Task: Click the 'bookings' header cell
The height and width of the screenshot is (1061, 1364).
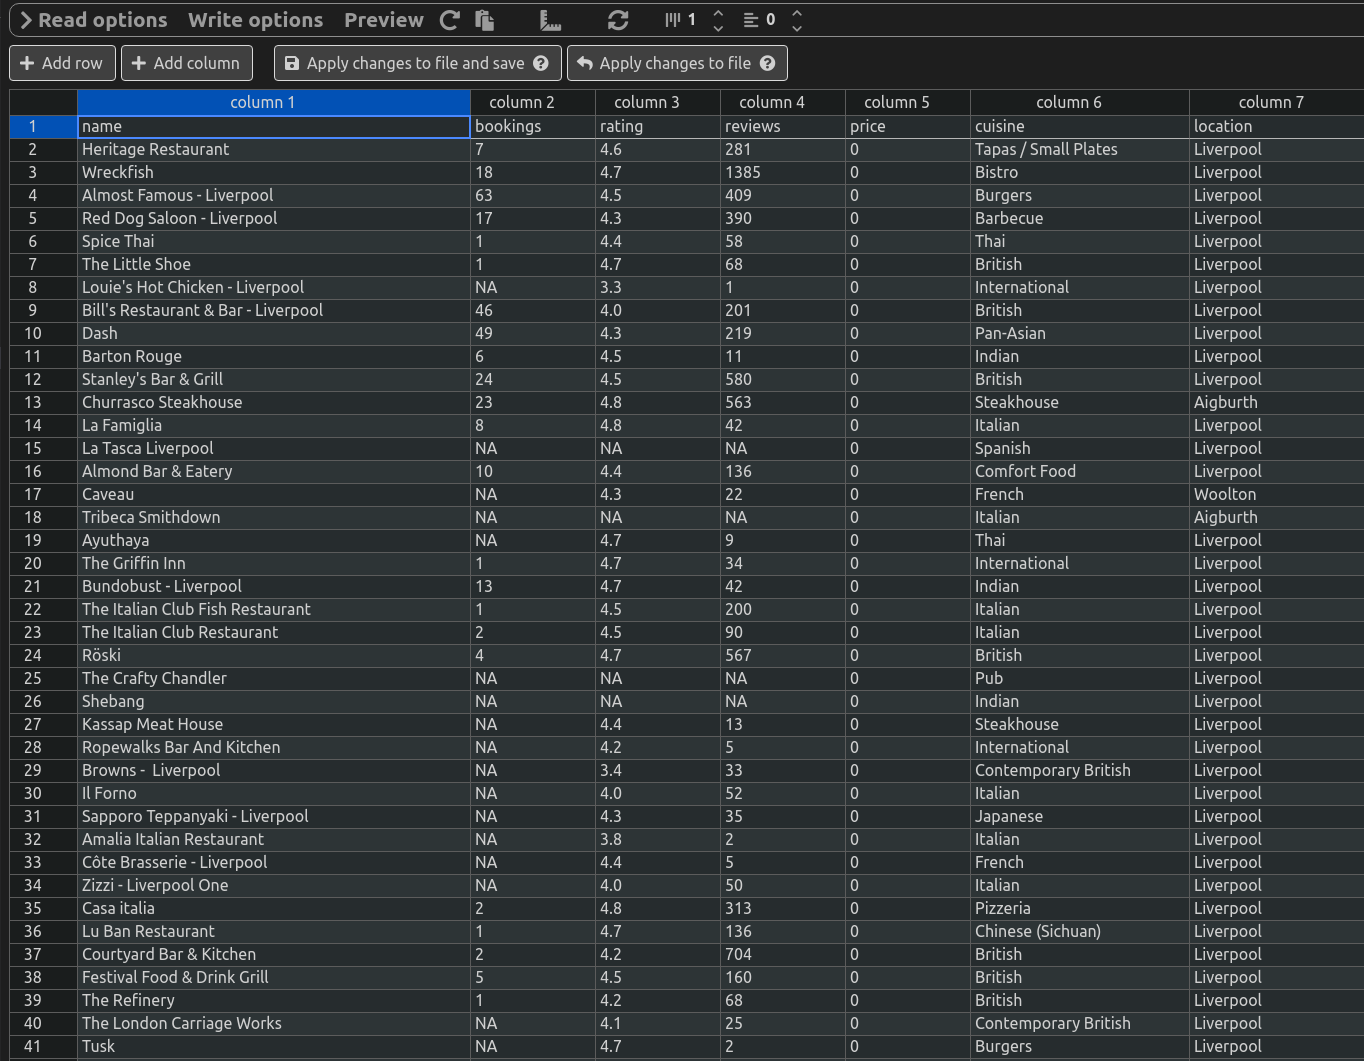Action: [x=533, y=126]
